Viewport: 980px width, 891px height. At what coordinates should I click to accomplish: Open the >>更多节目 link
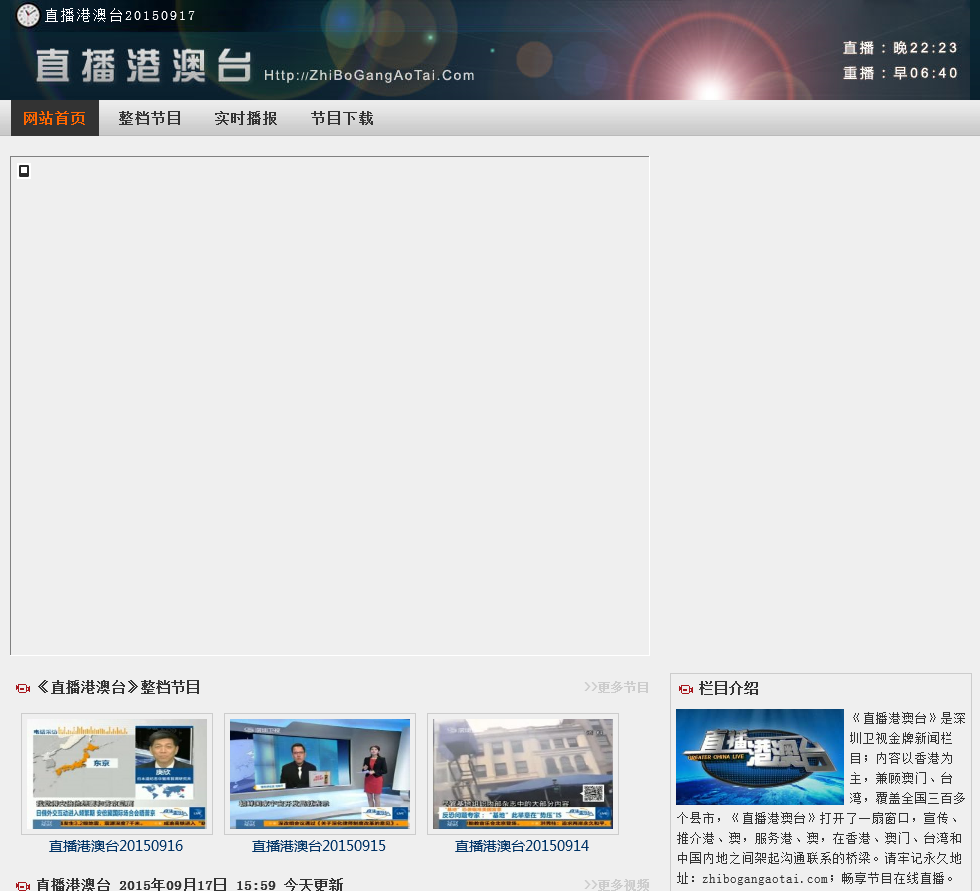click(x=616, y=687)
